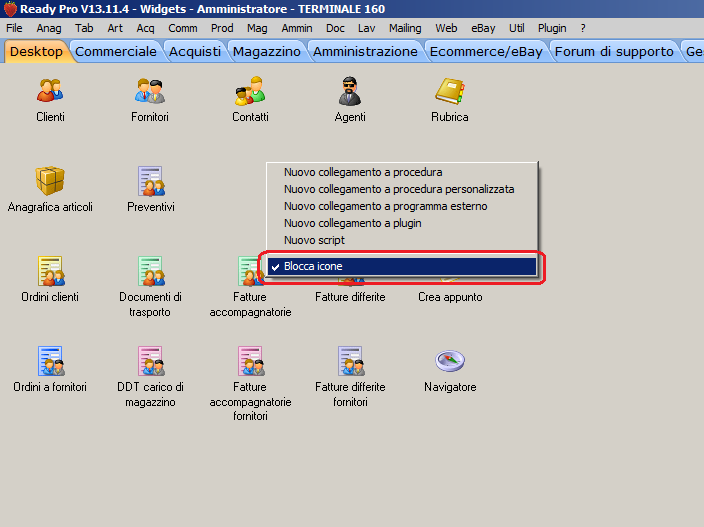
Task: Open the ? help menu
Action: [583, 28]
